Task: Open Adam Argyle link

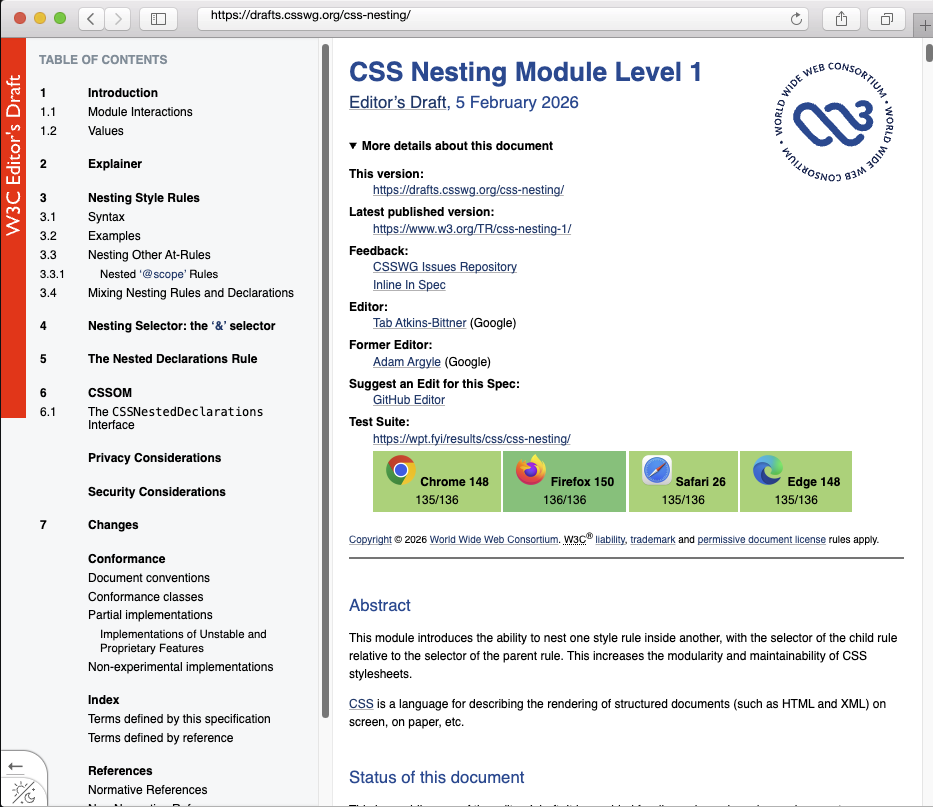Action: (x=406, y=361)
